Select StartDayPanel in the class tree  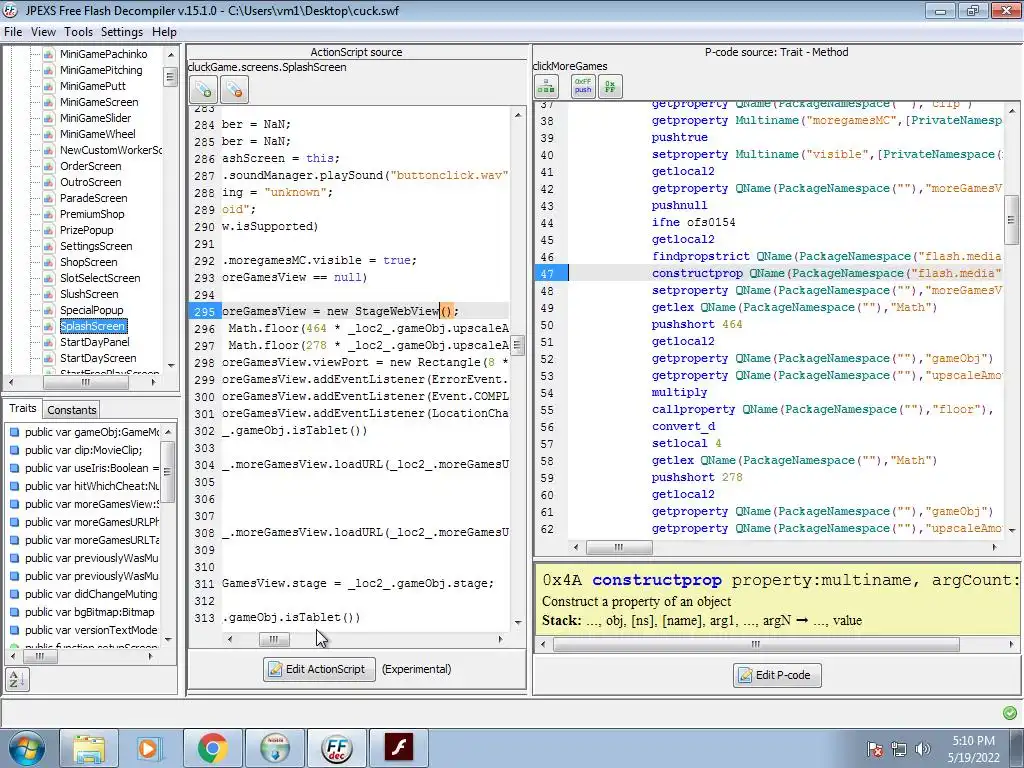pos(95,342)
